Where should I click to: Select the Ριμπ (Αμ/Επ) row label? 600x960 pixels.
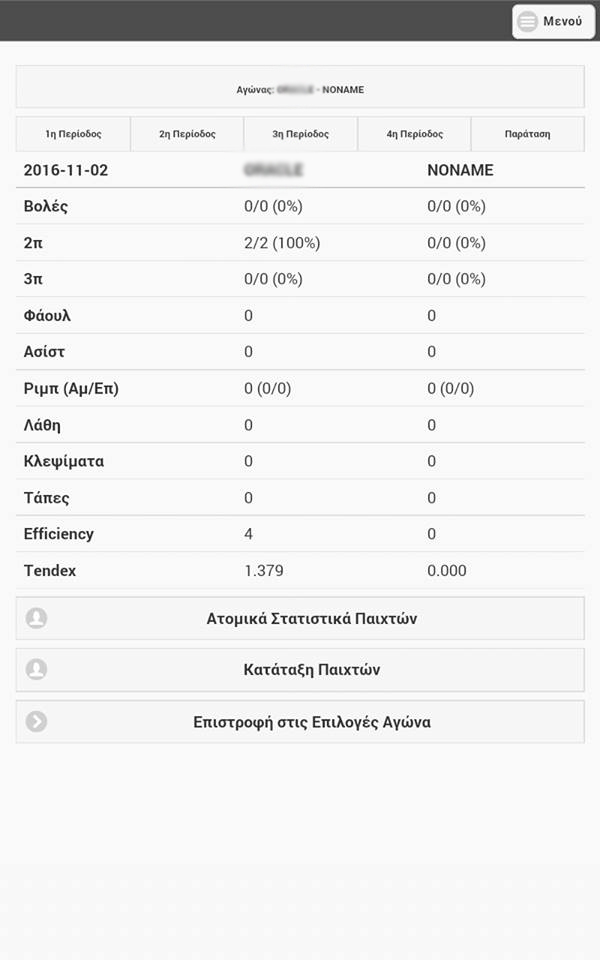tap(71, 389)
